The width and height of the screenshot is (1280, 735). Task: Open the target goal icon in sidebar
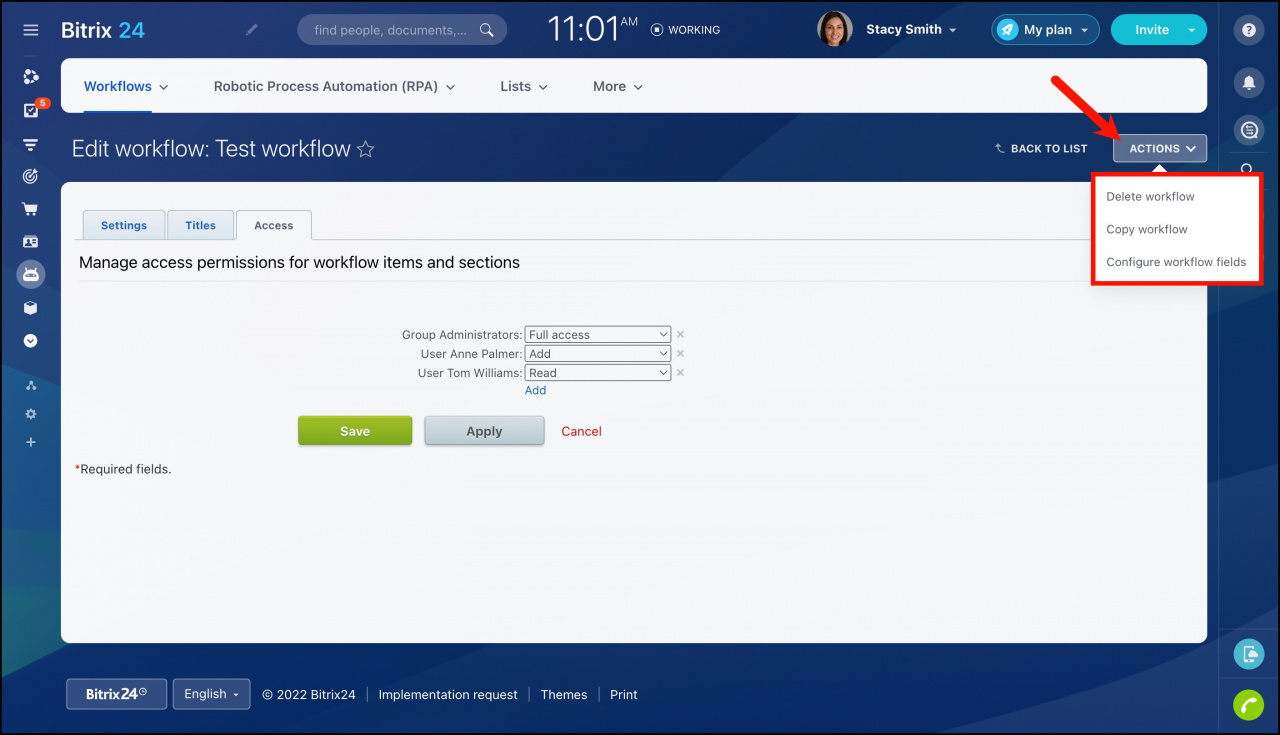pos(31,176)
